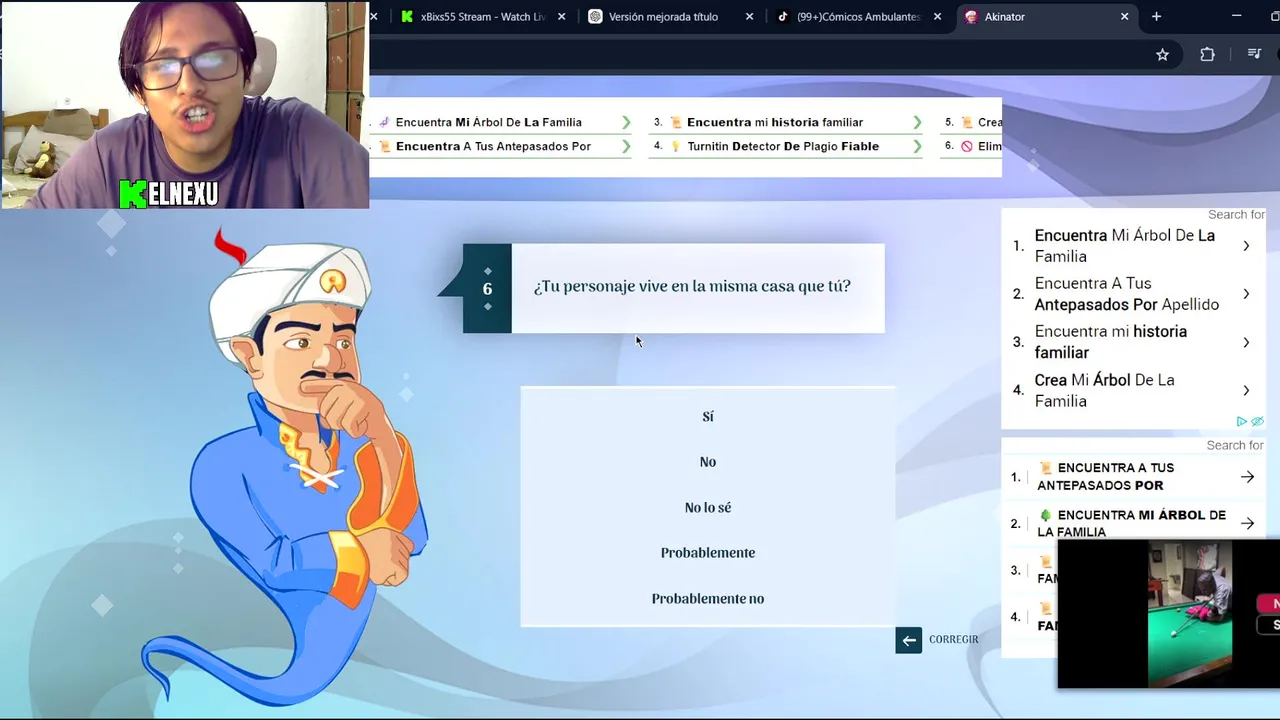Click chevron for sidebar item 3 historia familiar
Viewport: 1280px width, 720px height.
pos(1246,342)
